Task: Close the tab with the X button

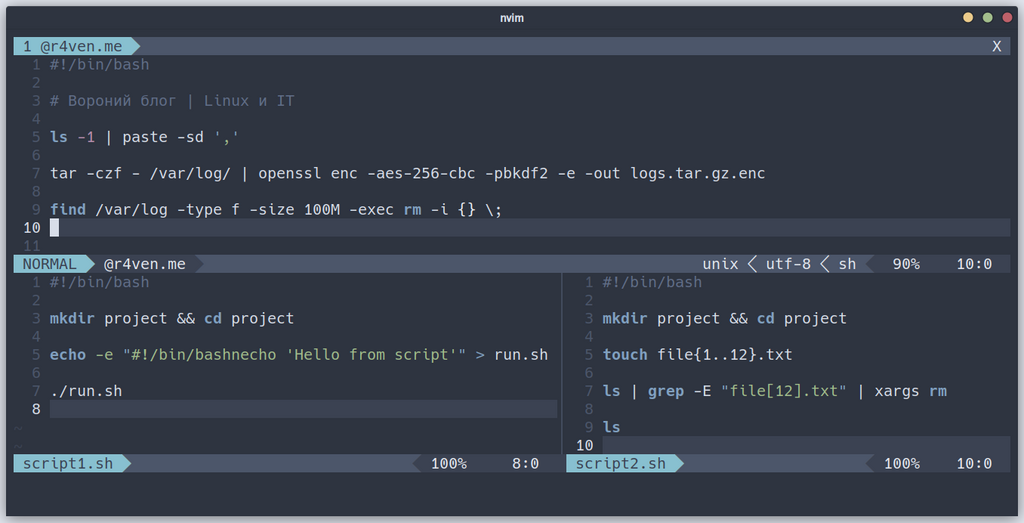Action: coord(996,46)
